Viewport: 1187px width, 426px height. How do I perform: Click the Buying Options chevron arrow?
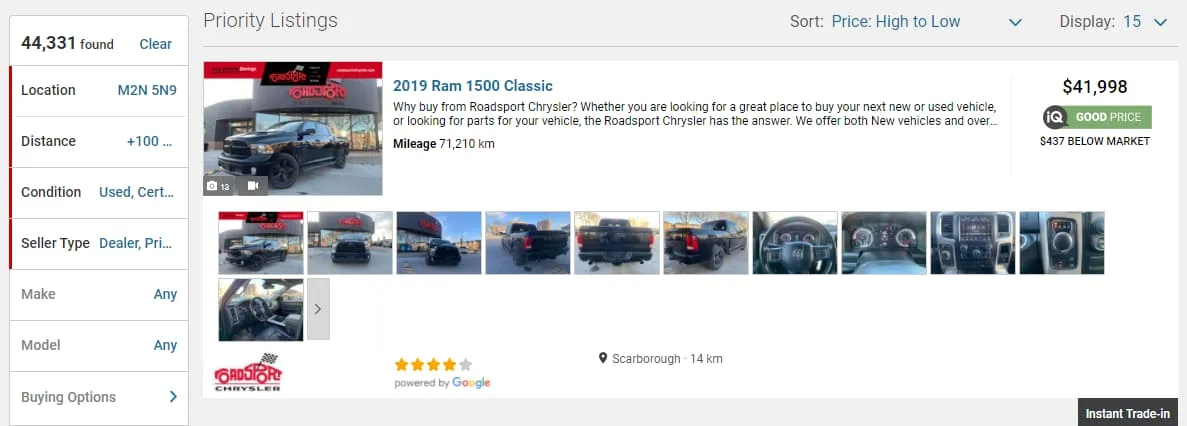click(173, 396)
